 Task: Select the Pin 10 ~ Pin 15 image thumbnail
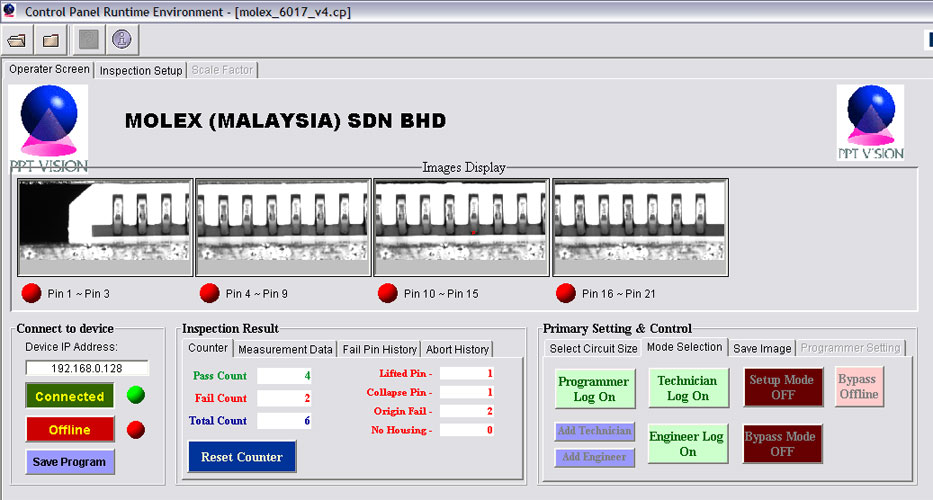click(x=461, y=228)
